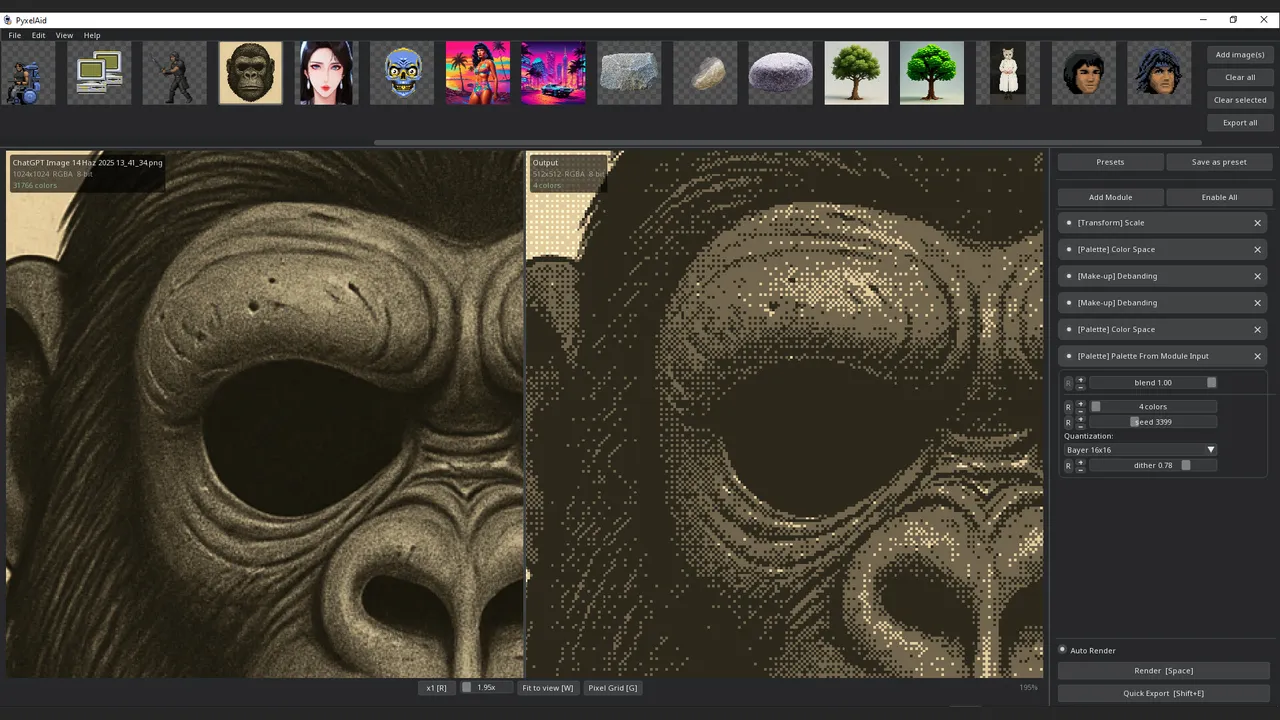This screenshot has height=720, width=1280.
Task: Toggle the [Transform] Scale module enable dot
Action: 1069,223
